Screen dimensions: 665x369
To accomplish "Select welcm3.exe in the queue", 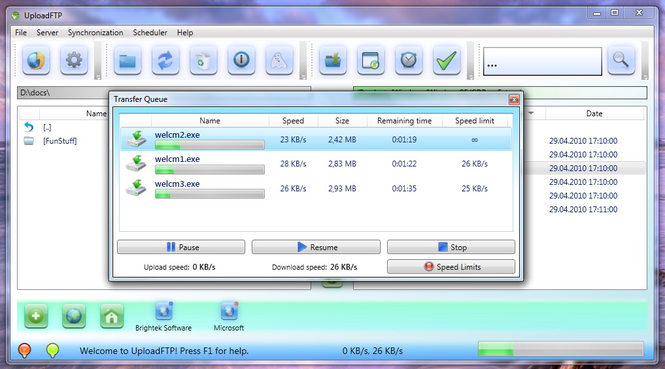I will click(316, 188).
